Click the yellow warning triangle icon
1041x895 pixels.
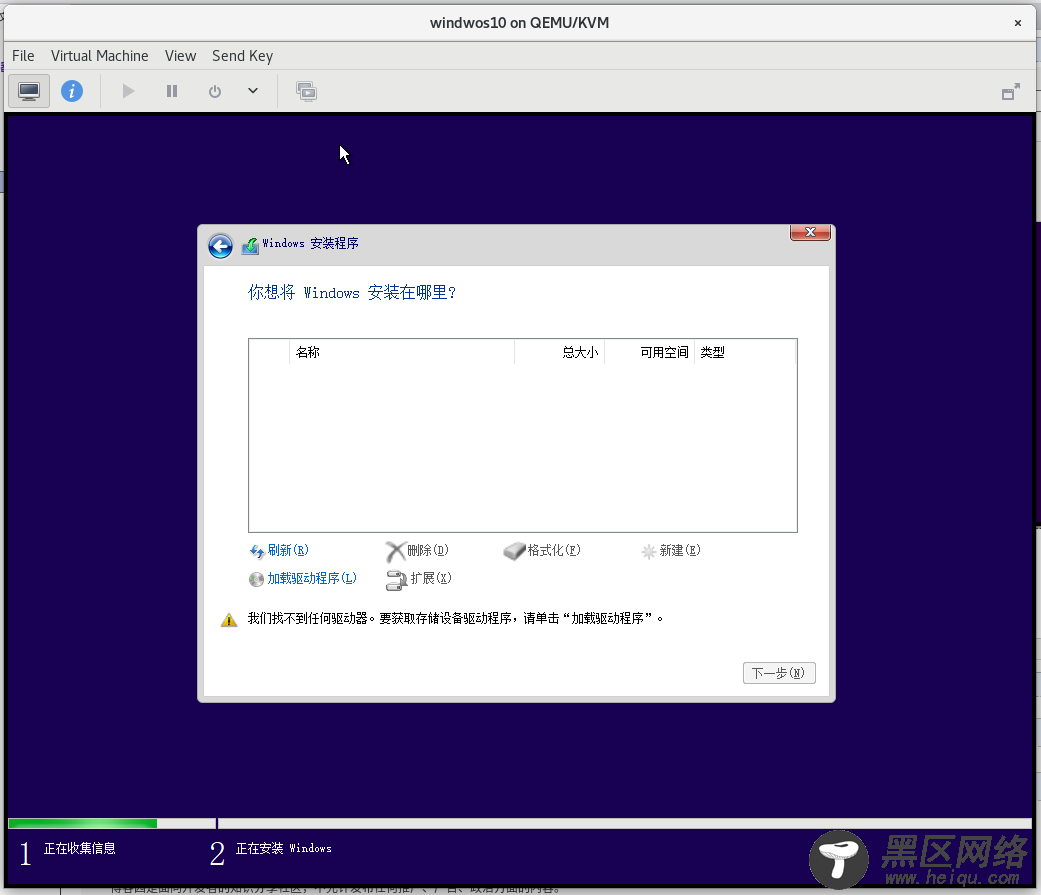point(229,620)
